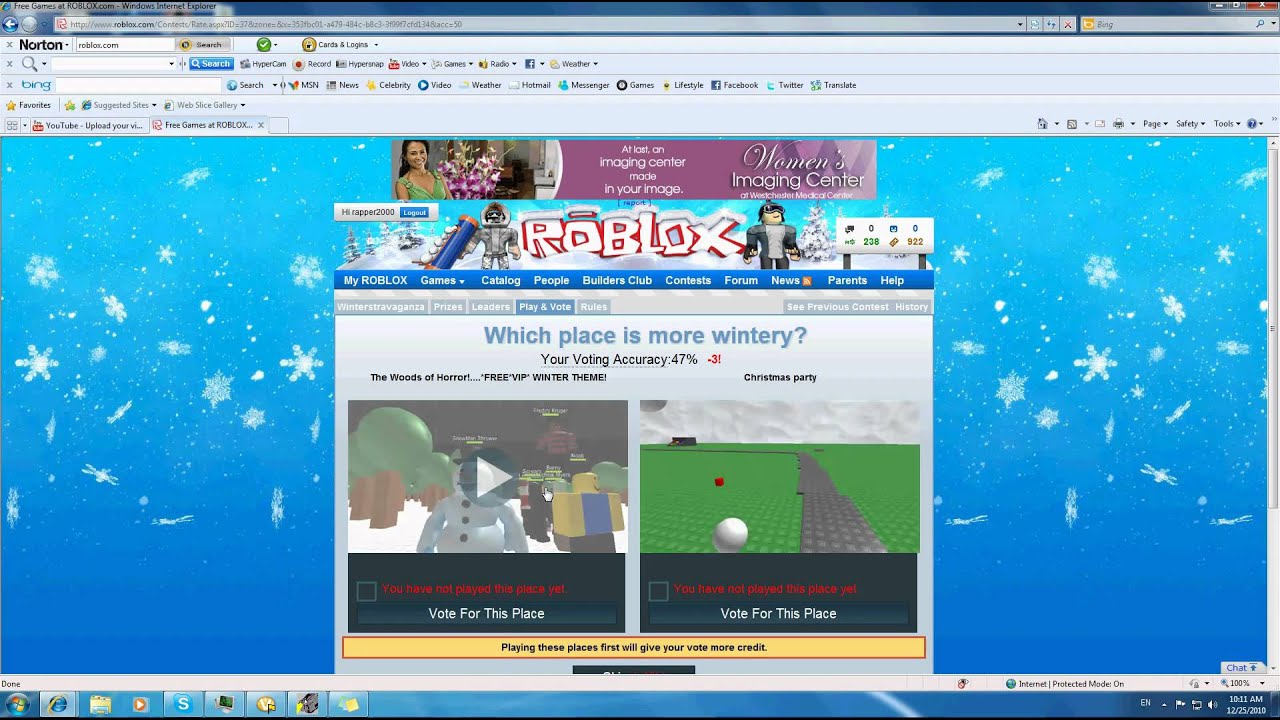
Task: Click the Norton Search button
Action: pyautogui.click(x=202, y=45)
